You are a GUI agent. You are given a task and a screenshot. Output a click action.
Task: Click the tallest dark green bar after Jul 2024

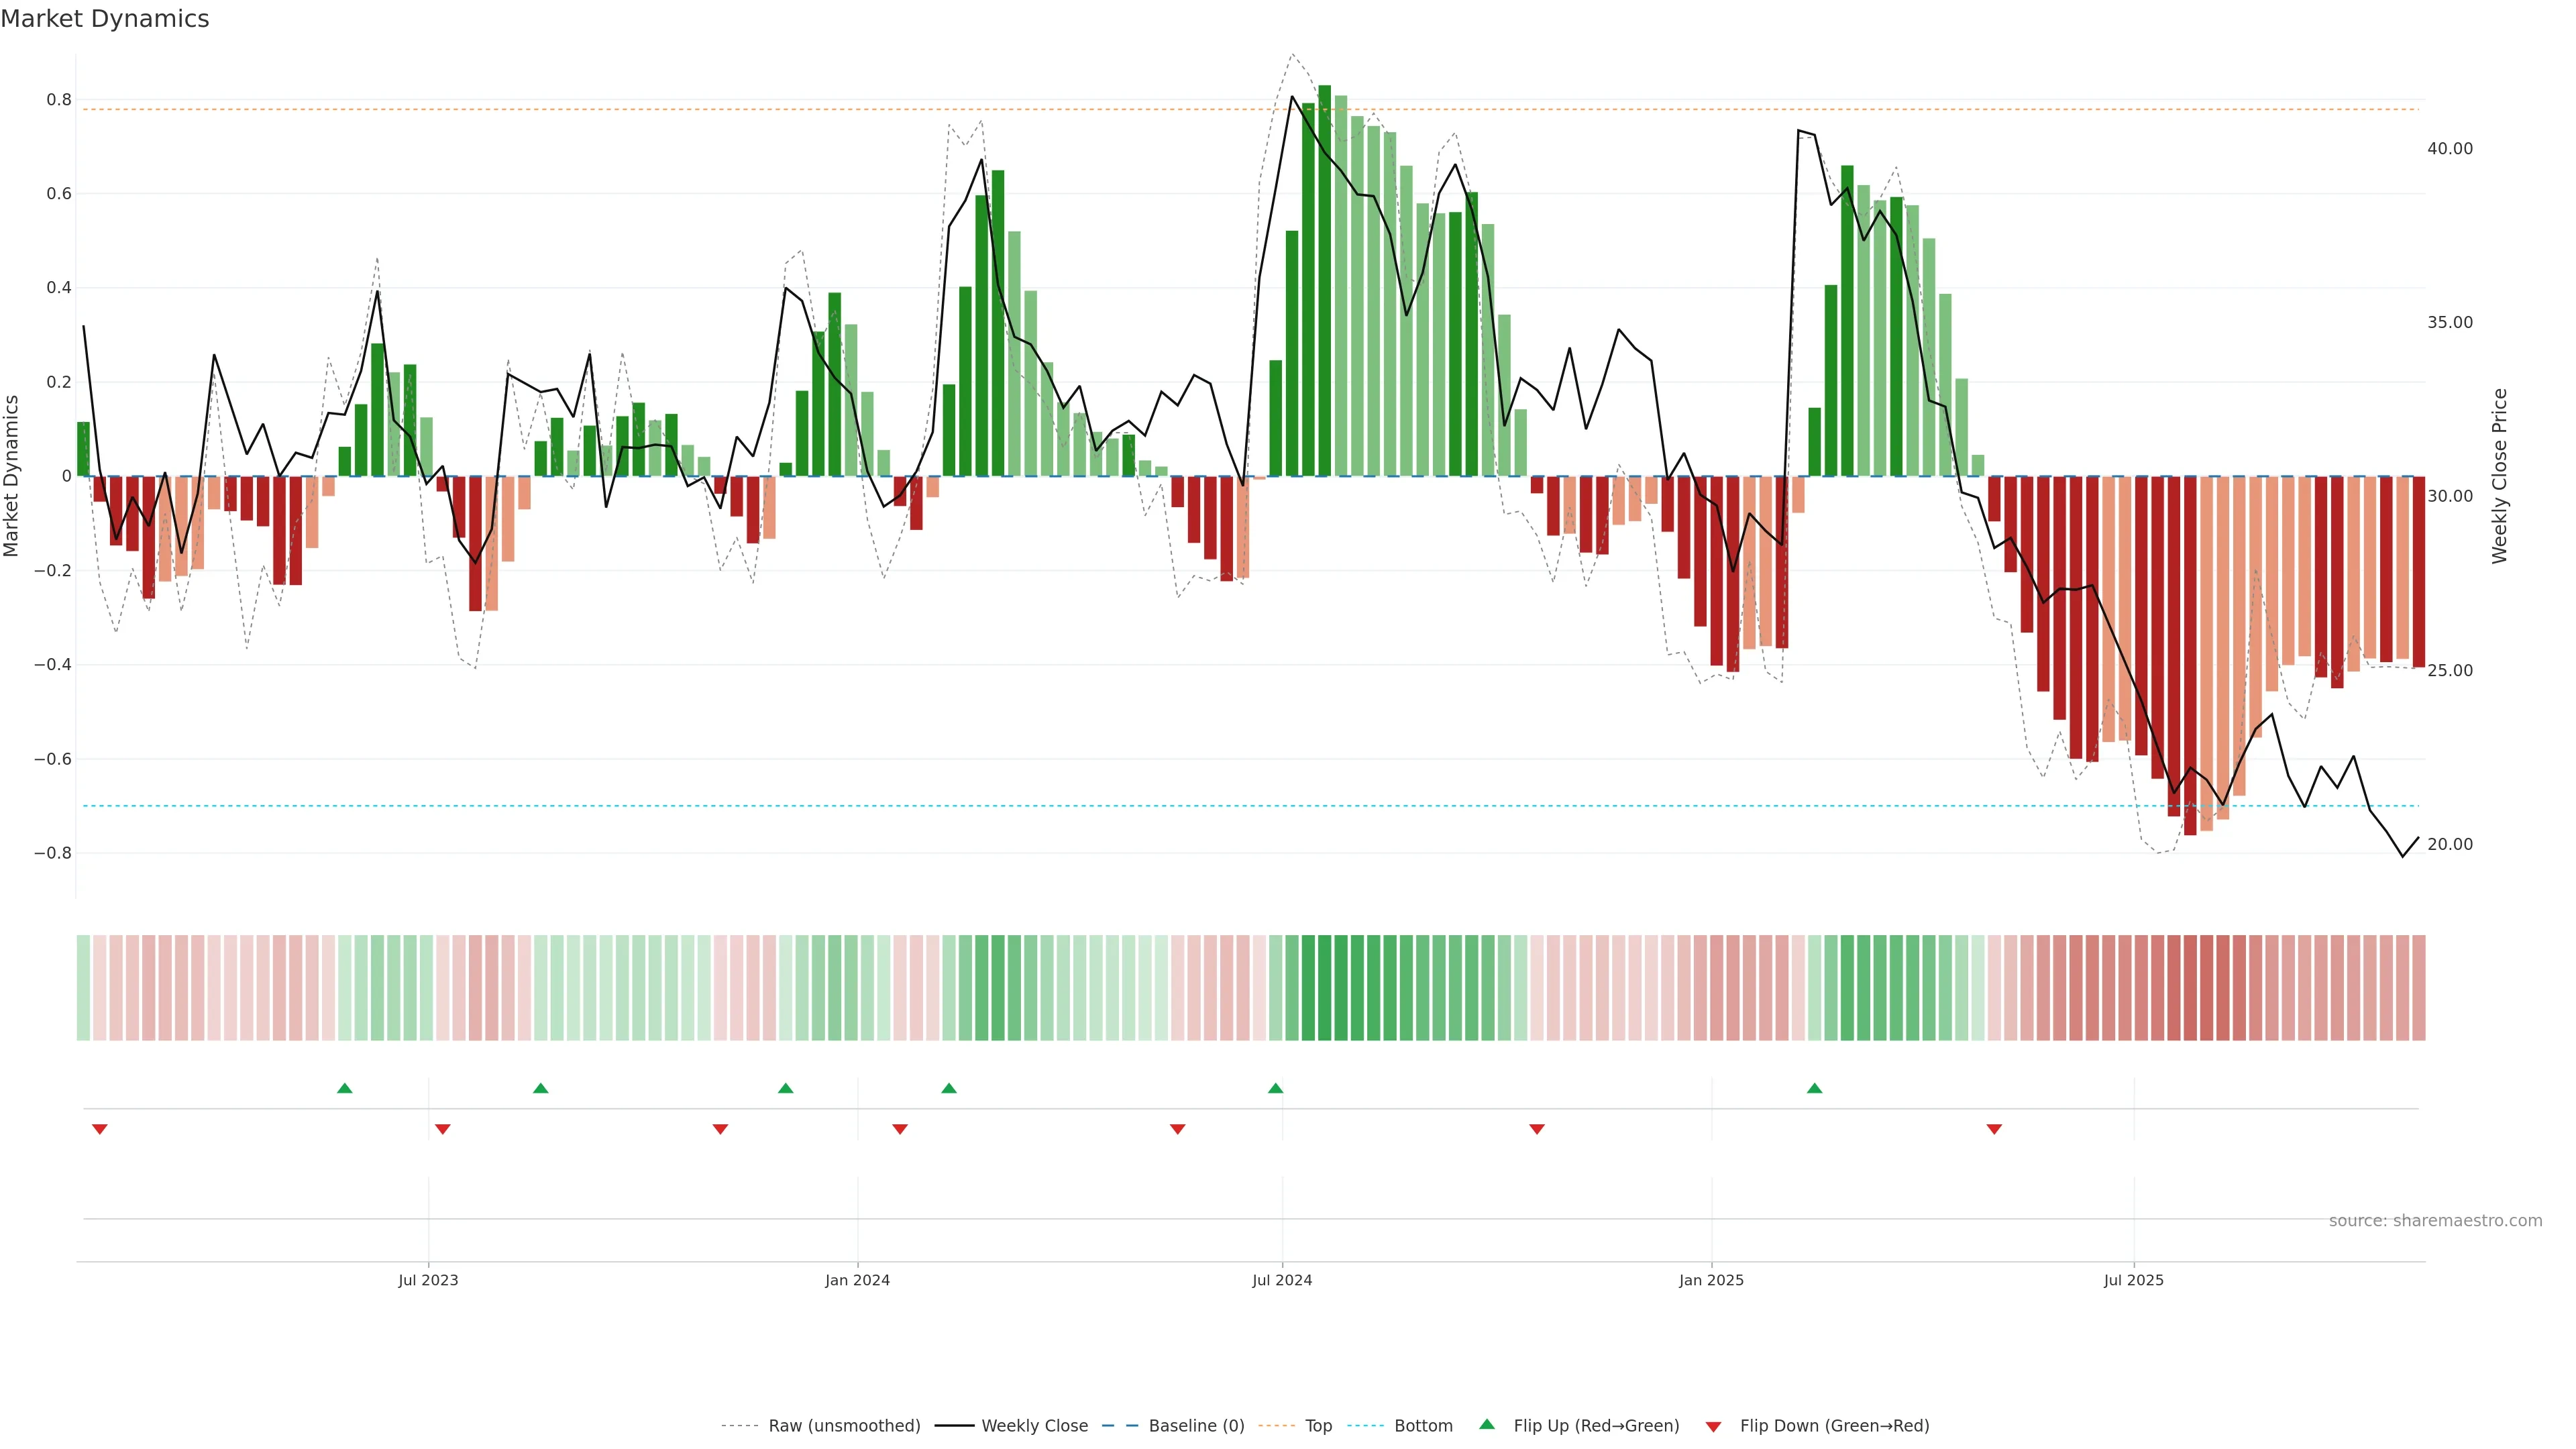click(1324, 280)
